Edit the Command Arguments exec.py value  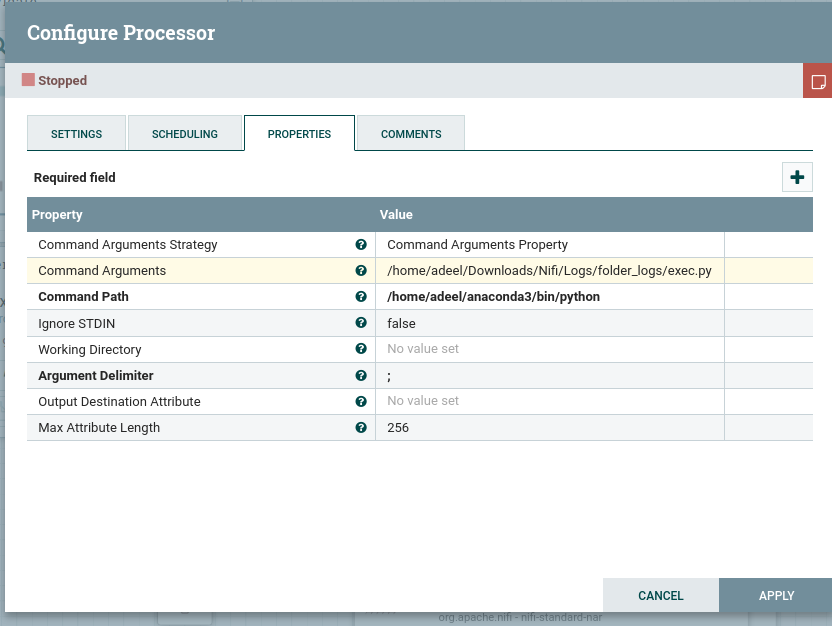coord(549,271)
